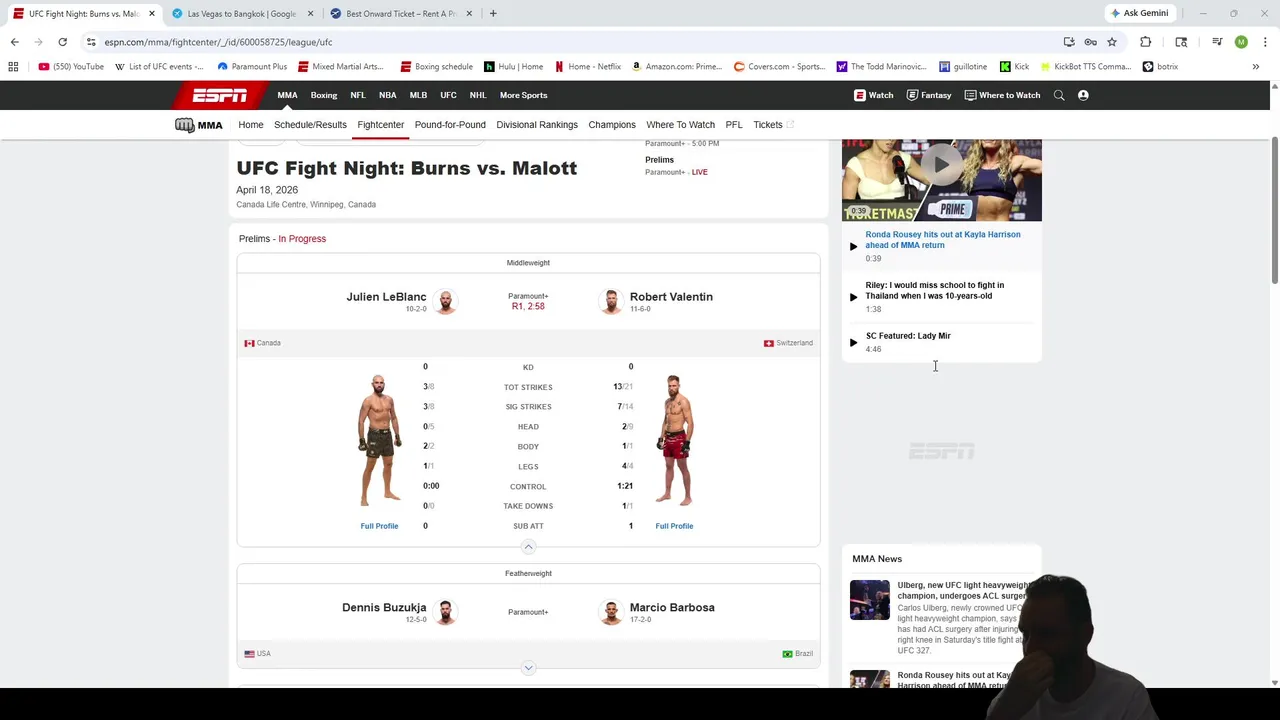1280x720 pixels.
Task: Click the page vertical scrollbar thumb
Action: pyautogui.click(x=1274, y=210)
